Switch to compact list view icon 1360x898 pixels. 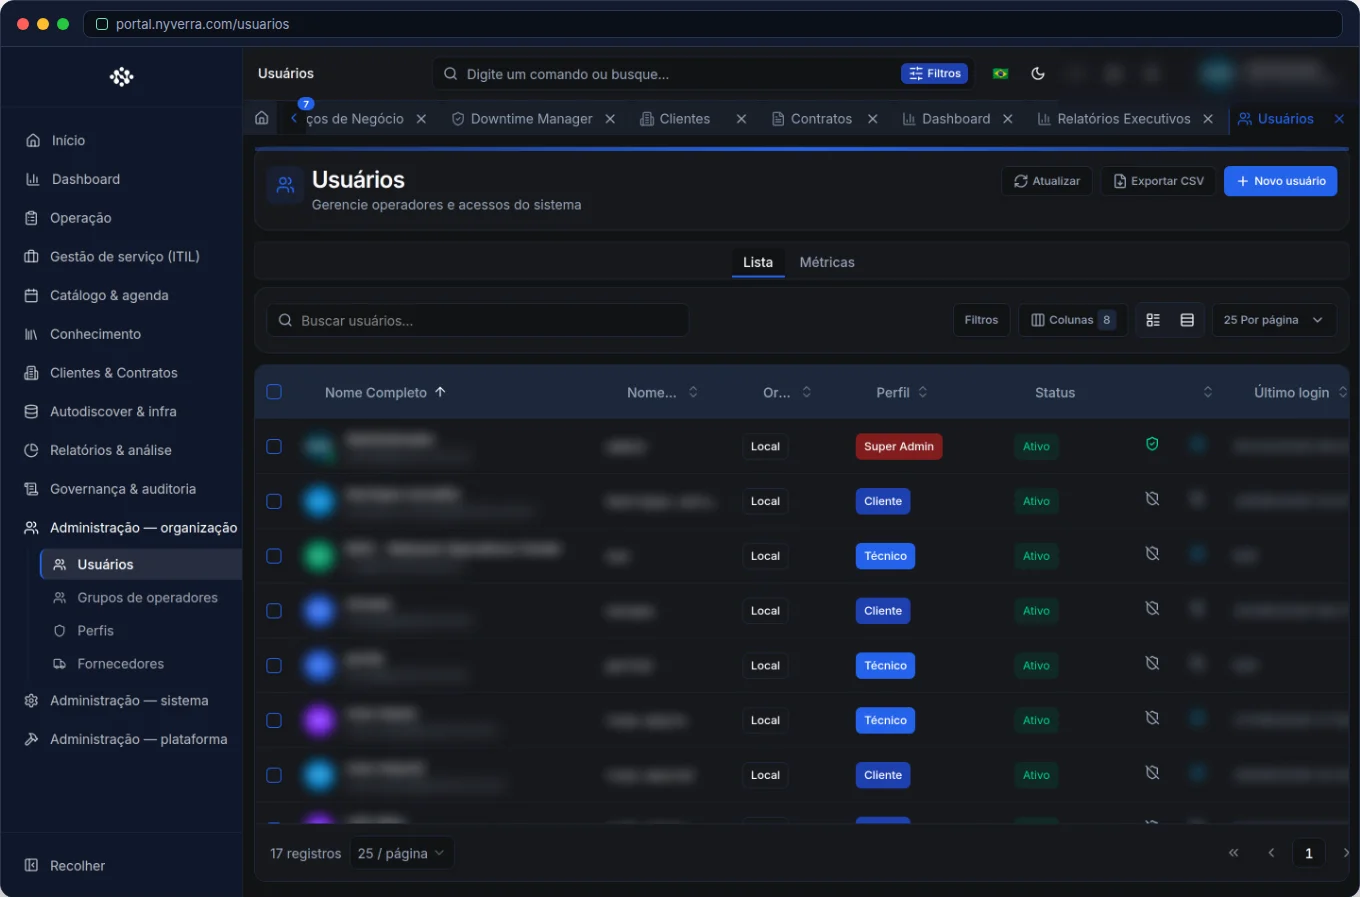[x=1187, y=320]
